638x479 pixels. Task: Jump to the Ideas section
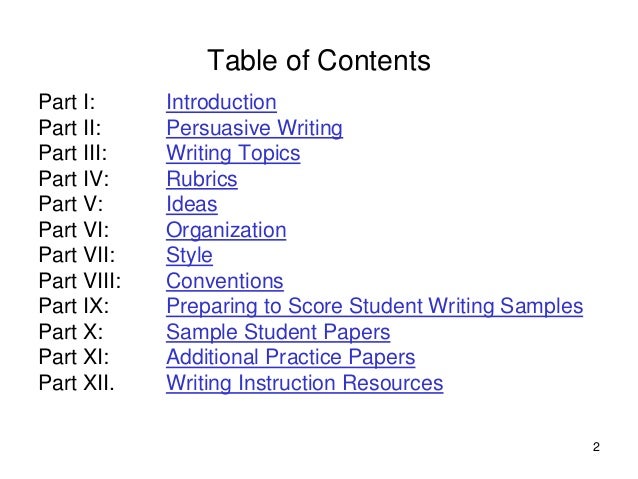pos(192,204)
